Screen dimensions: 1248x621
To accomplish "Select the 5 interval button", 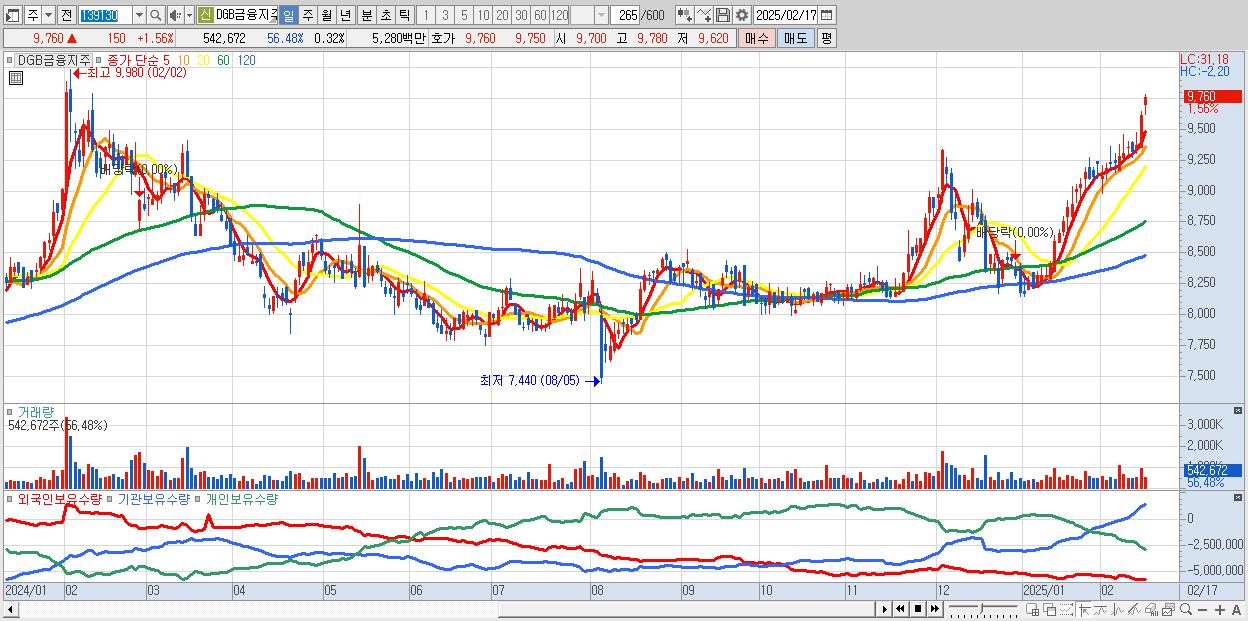I will pos(464,15).
